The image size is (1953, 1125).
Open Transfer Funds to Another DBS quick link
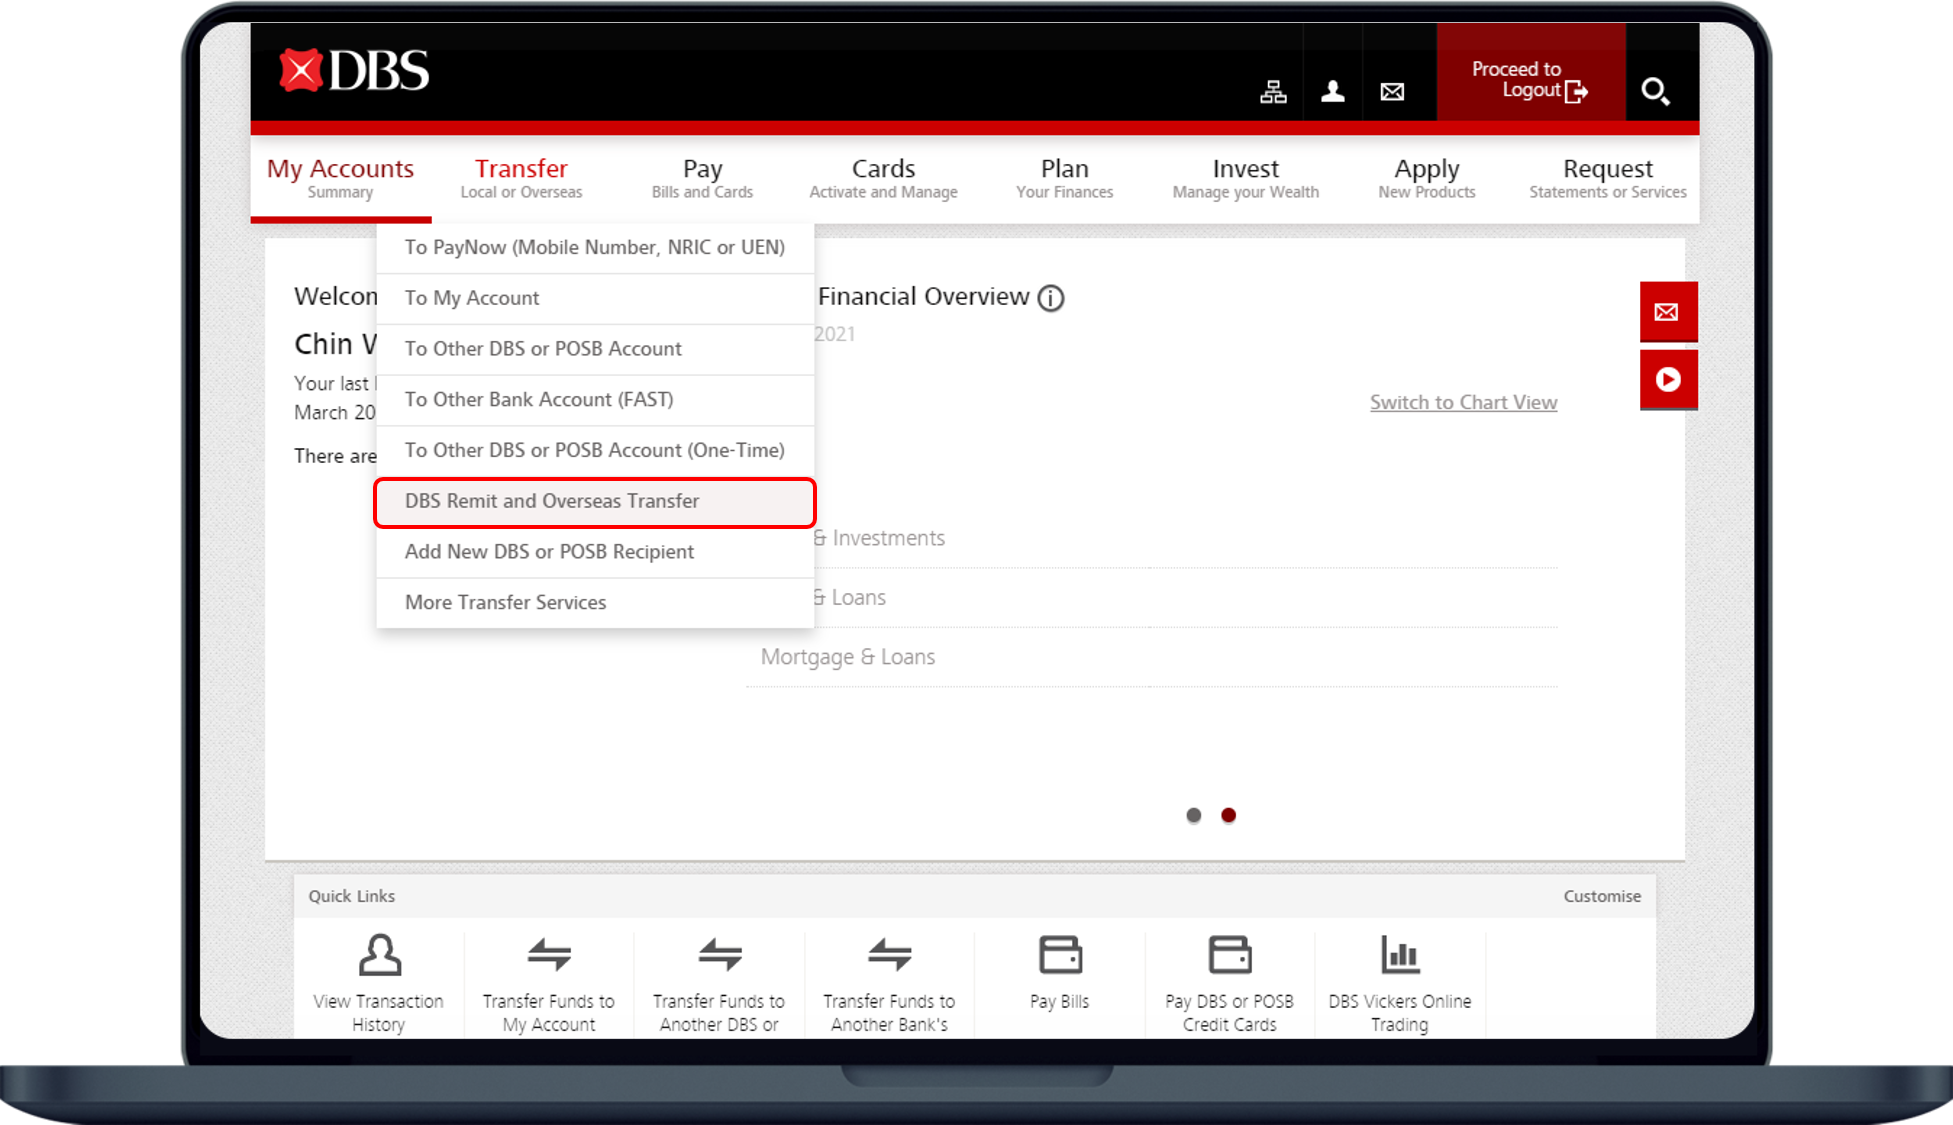pyautogui.click(x=719, y=983)
